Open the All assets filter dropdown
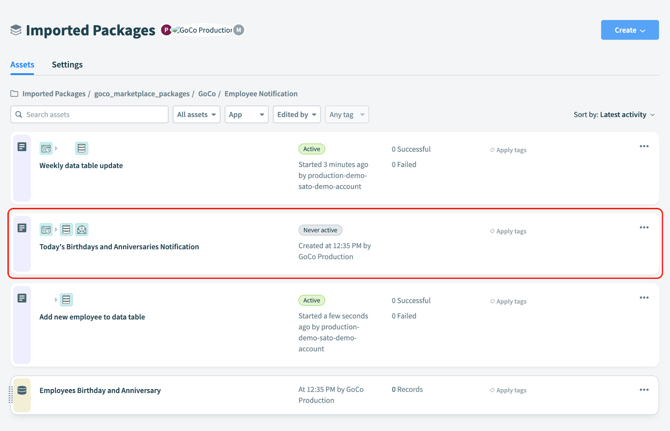The height and width of the screenshot is (431, 670). (x=196, y=115)
